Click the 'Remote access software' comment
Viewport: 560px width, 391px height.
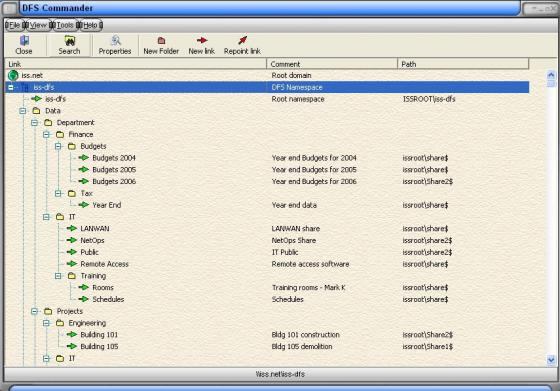310,264
